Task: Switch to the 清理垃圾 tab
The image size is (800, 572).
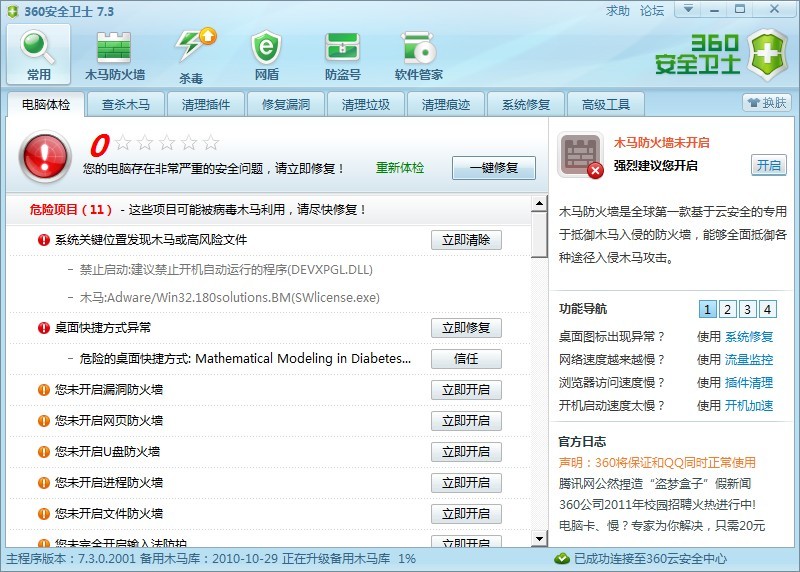Action: tap(366, 105)
